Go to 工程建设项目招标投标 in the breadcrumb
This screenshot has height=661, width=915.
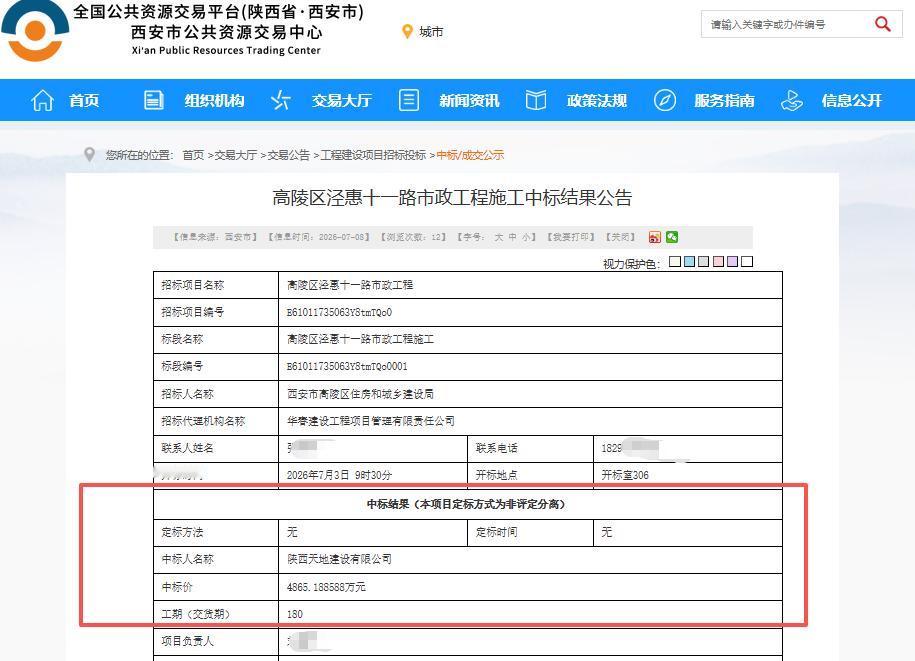373,155
